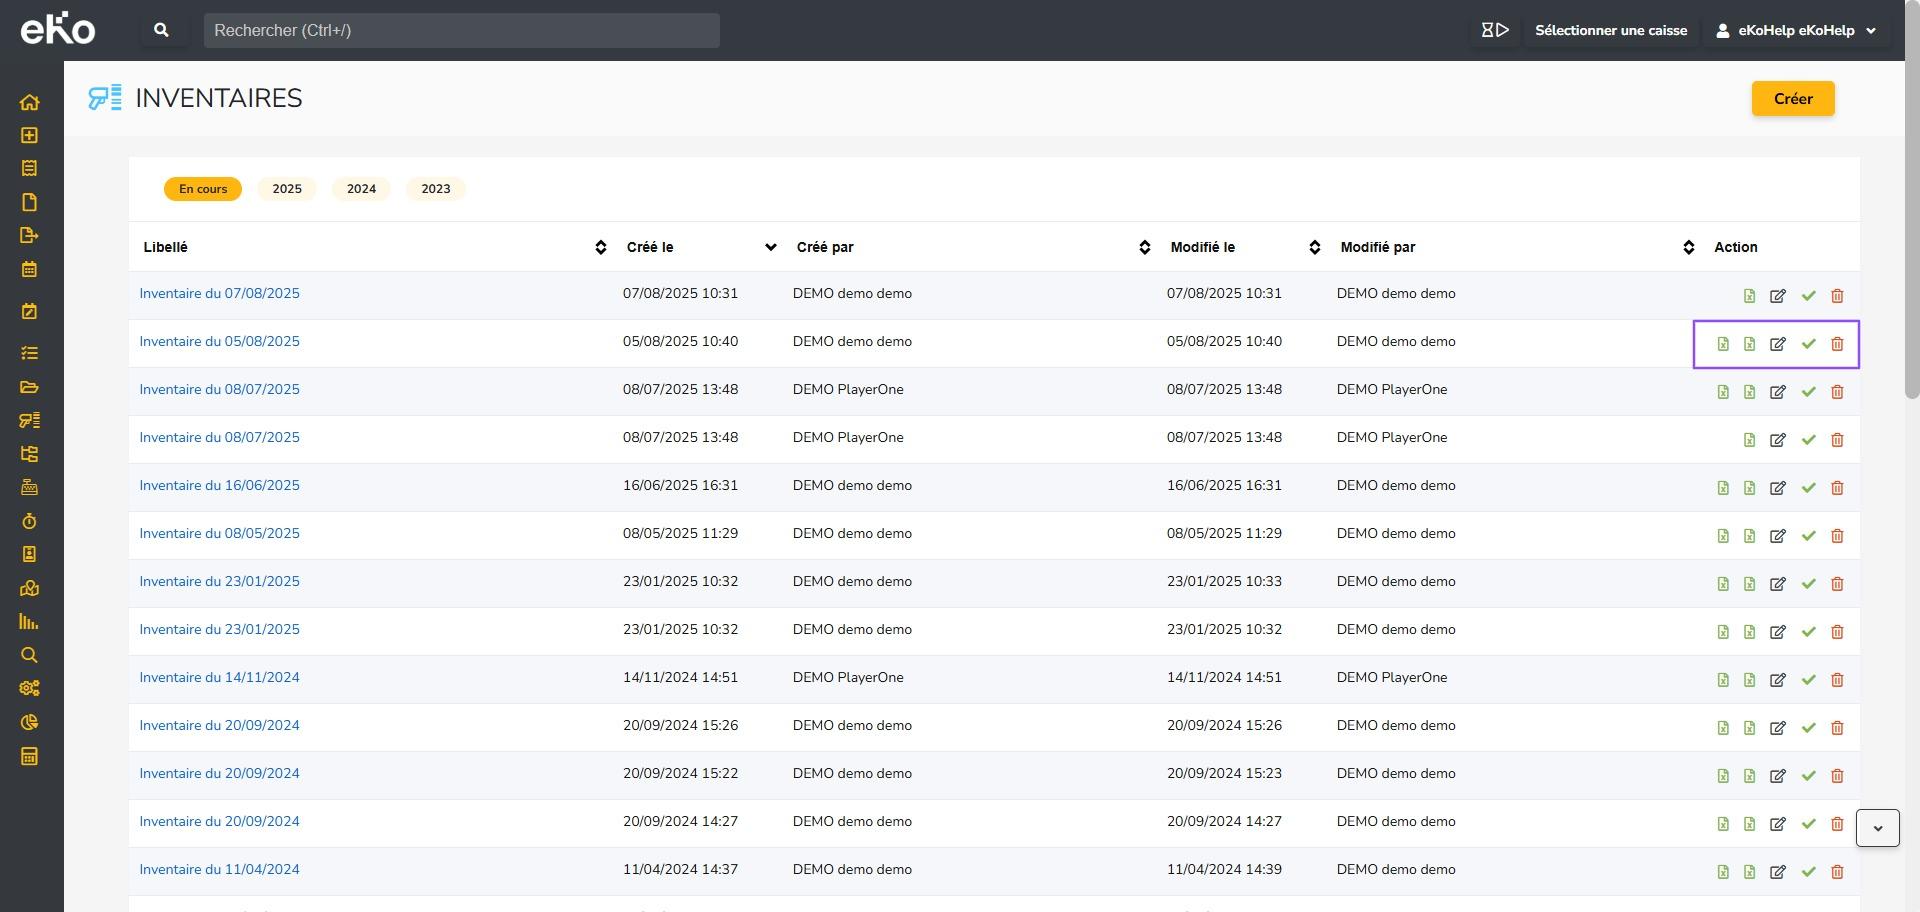The width and height of the screenshot is (1920, 912).
Task: Expand the eKoHelp user account menu
Action: (1796, 30)
